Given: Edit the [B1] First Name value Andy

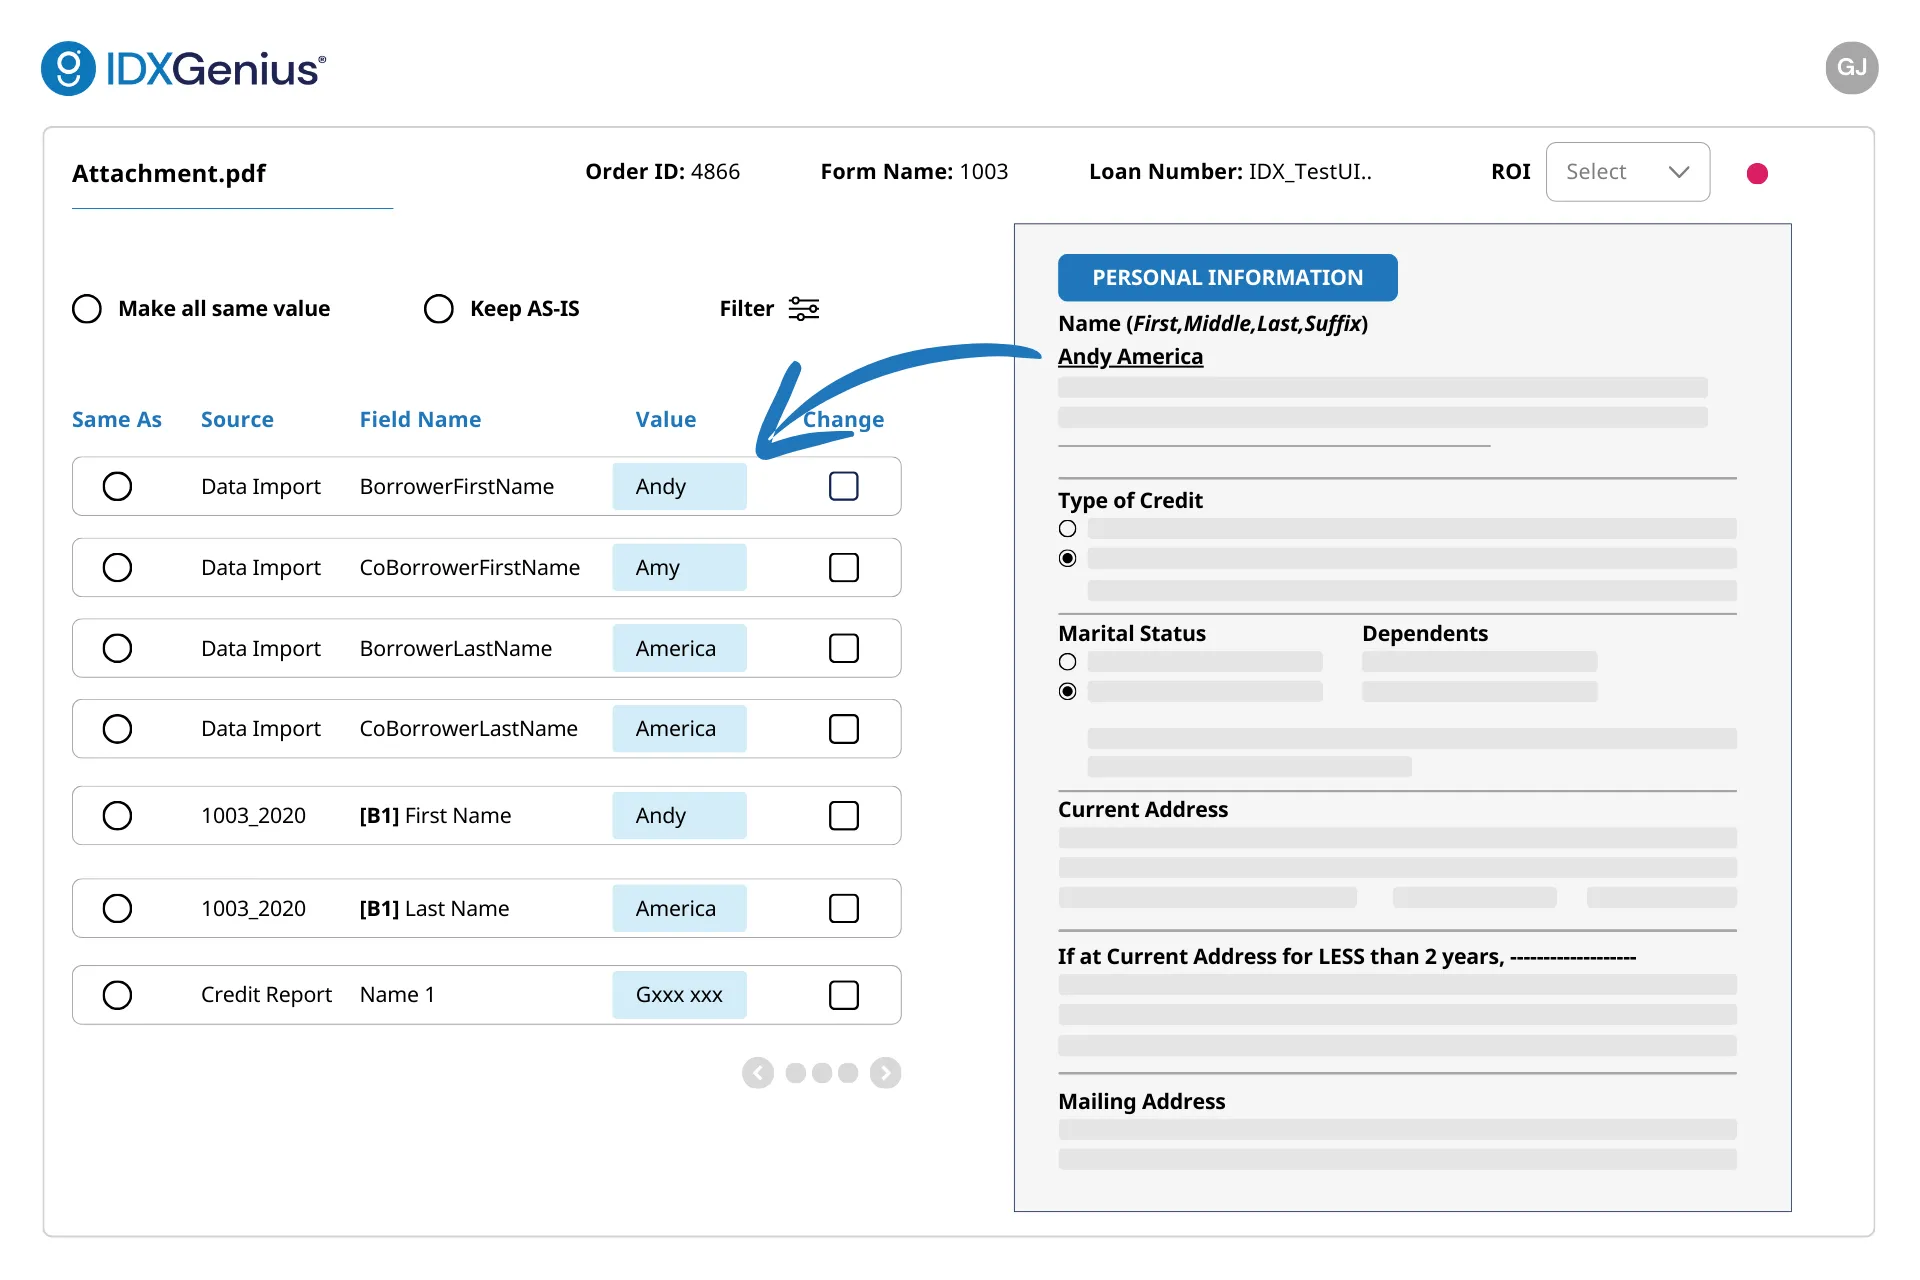Looking at the screenshot, I should (679, 815).
